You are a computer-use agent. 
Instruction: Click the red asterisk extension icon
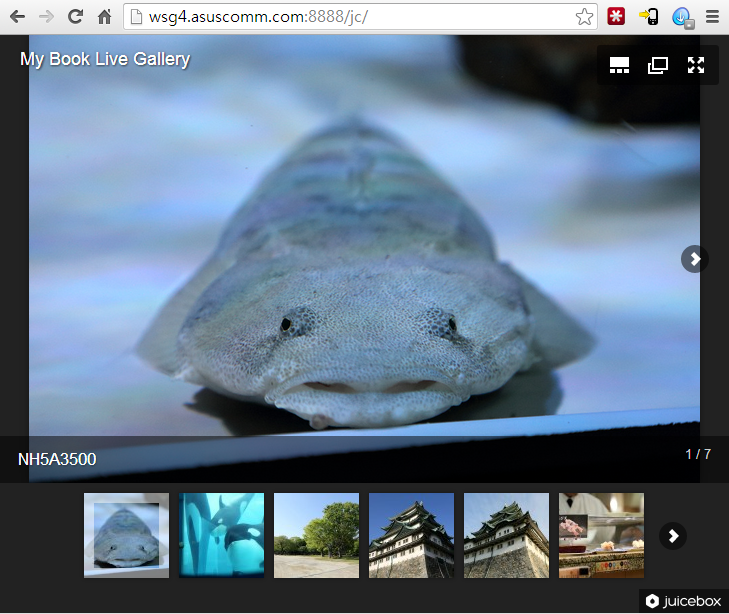[617, 17]
